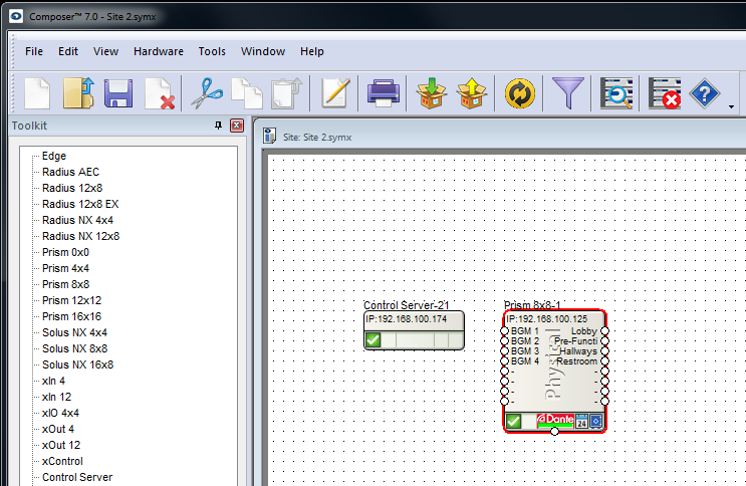
Task: Open the Hardware menu
Action: [x=158, y=51]
